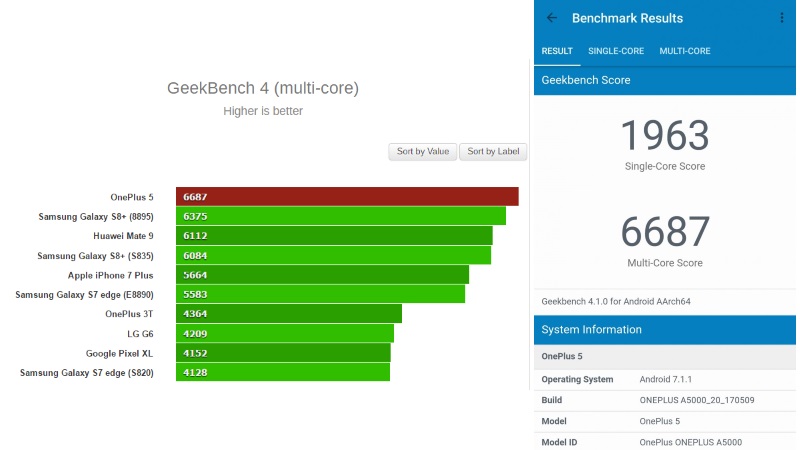Click the Model value 'OnePlus 5'
The height and width of the screenshot is (450, 800).
tap(660, 421)
